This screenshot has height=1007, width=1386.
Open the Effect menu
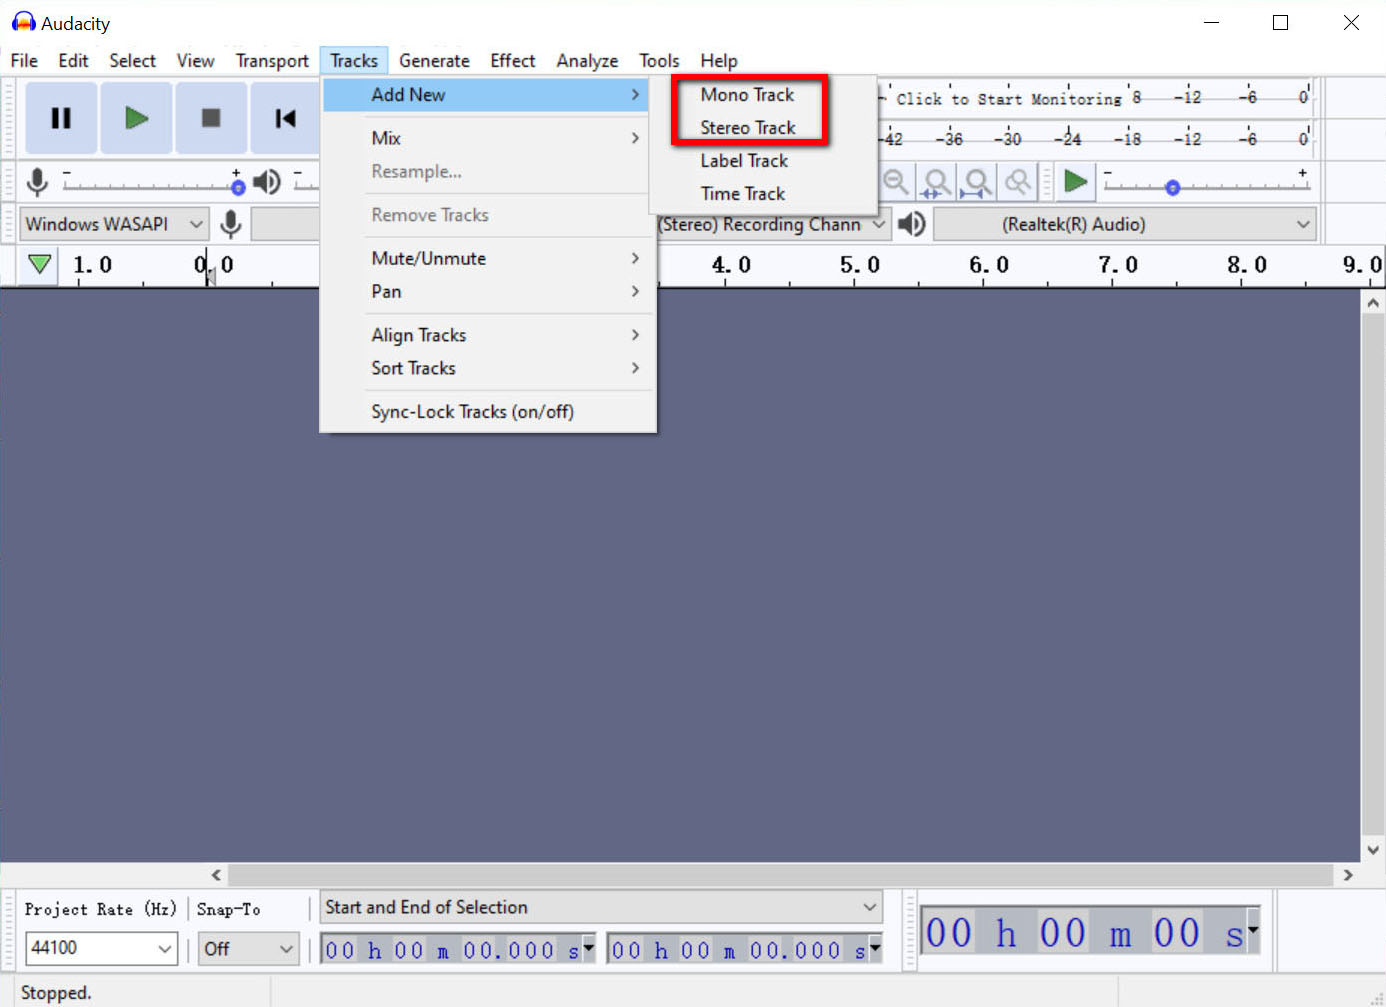pyautogui.click(x=512, y=61)
